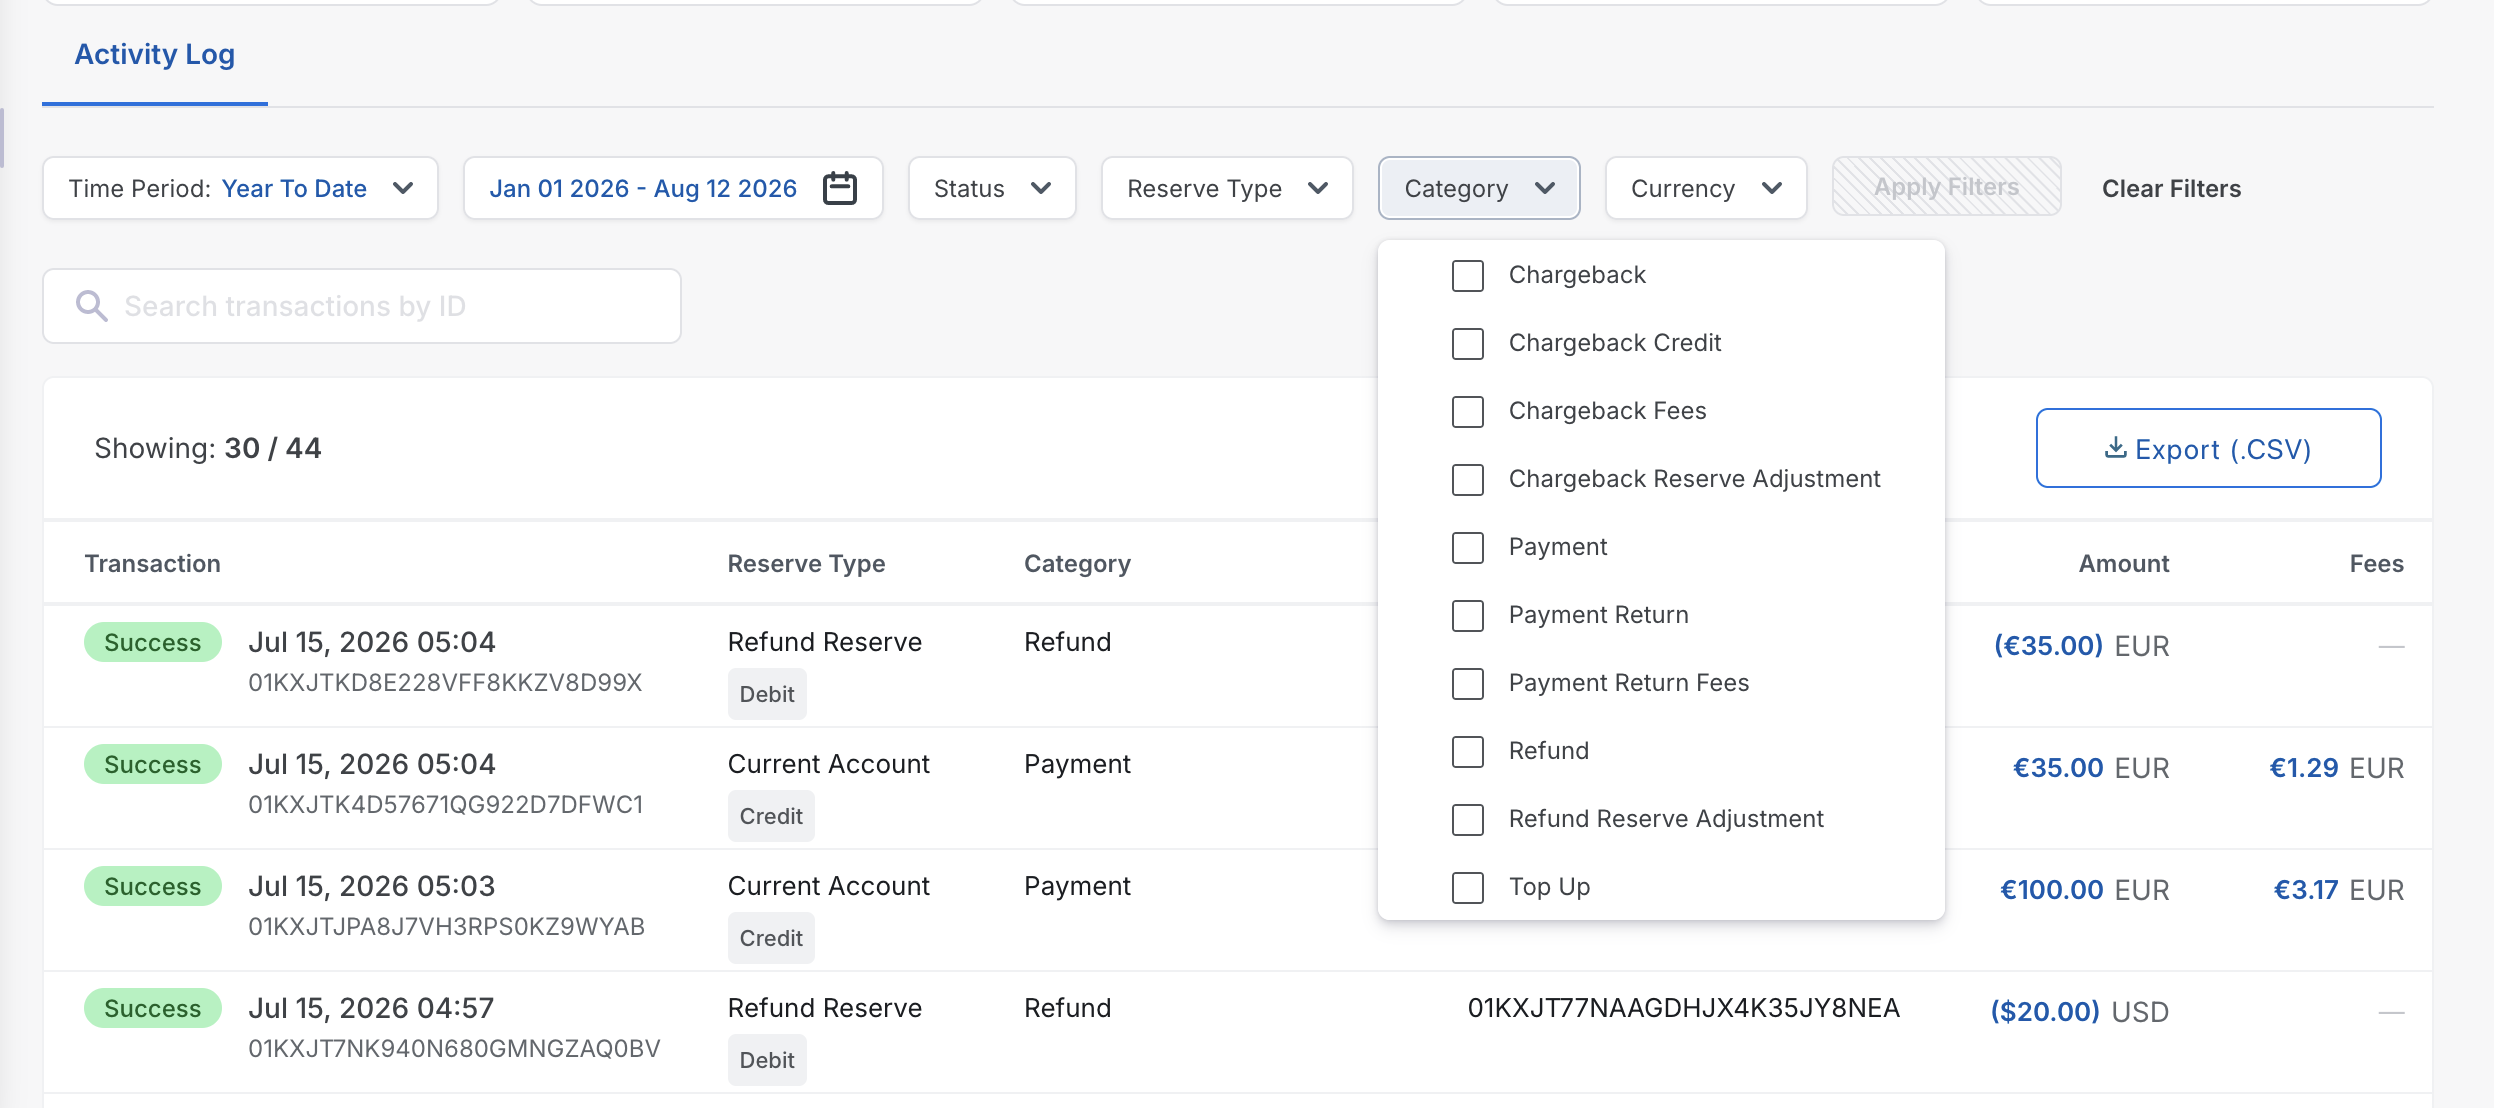Collapse the Category filter dropdown
This screenshot has height=1108, width=2494.
point(1479,188)
